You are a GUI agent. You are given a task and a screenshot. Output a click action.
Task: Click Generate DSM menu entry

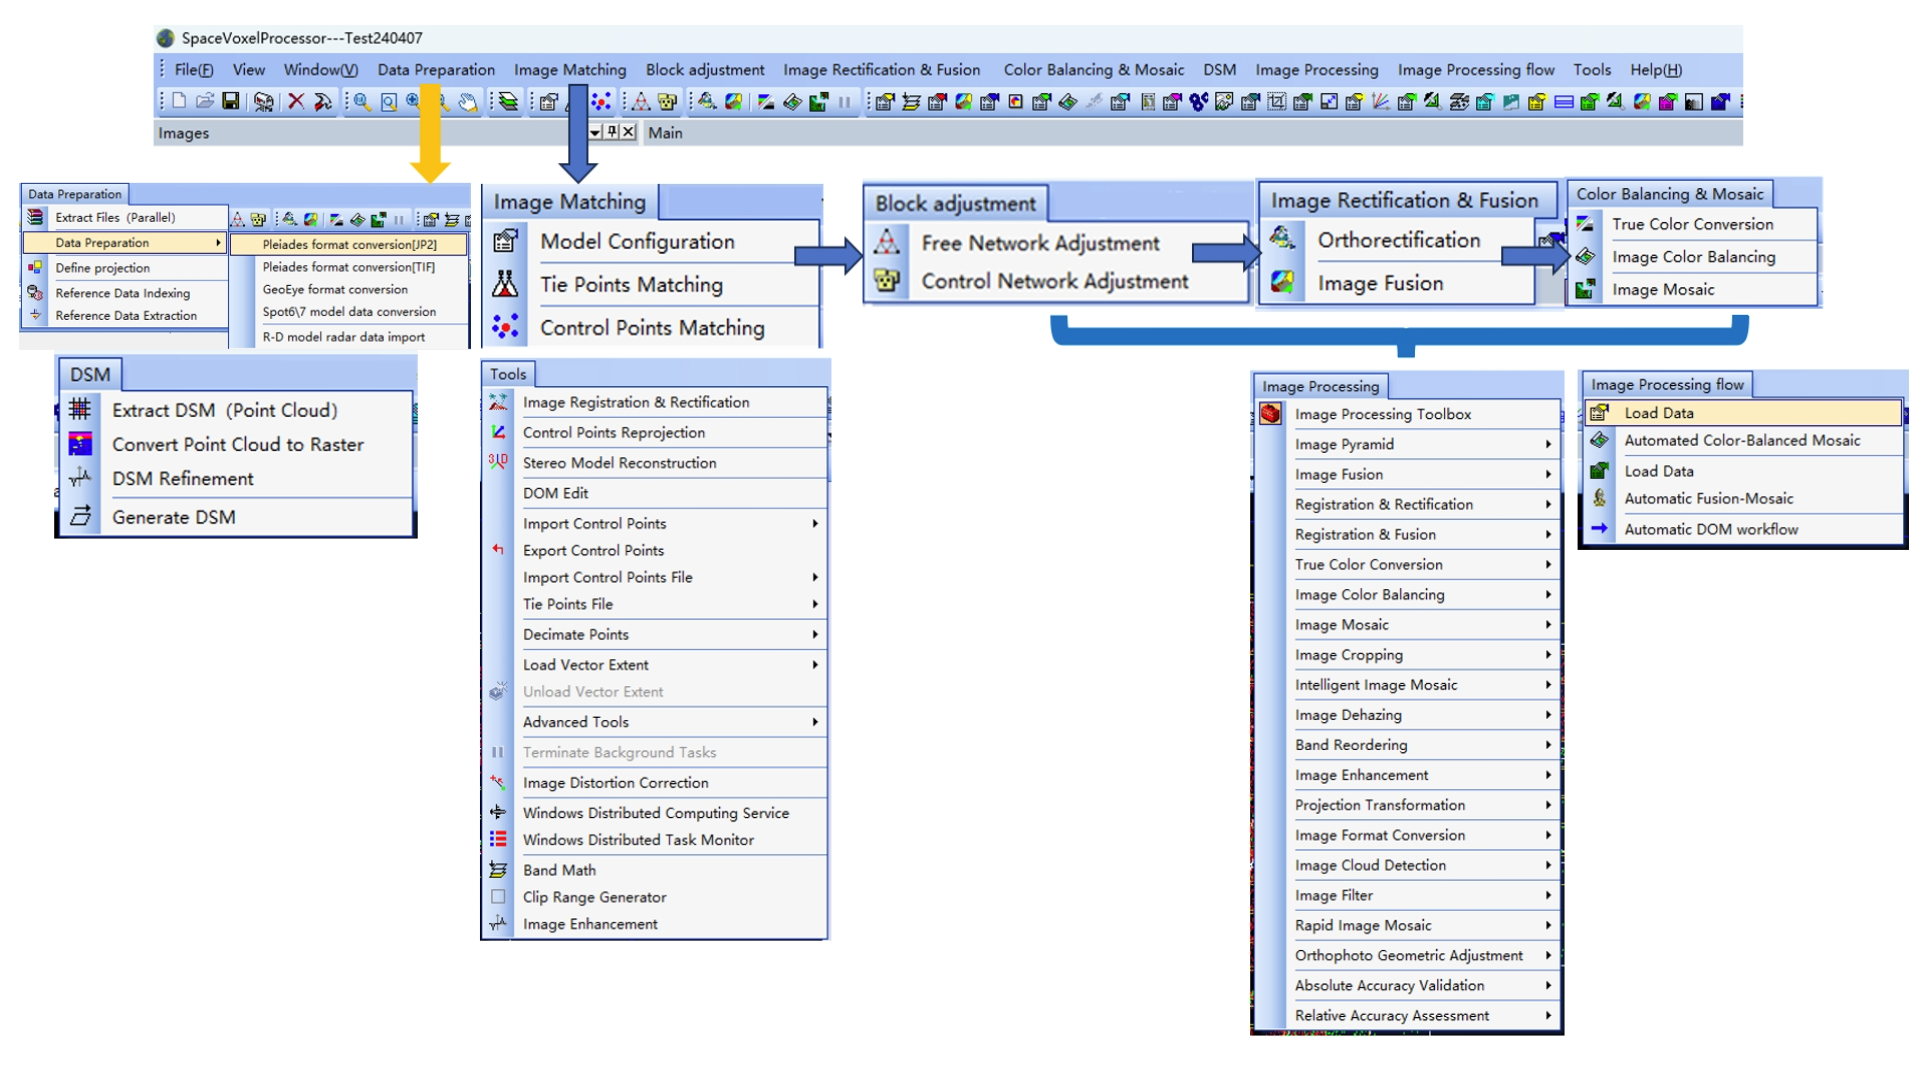tap(174, 517)
